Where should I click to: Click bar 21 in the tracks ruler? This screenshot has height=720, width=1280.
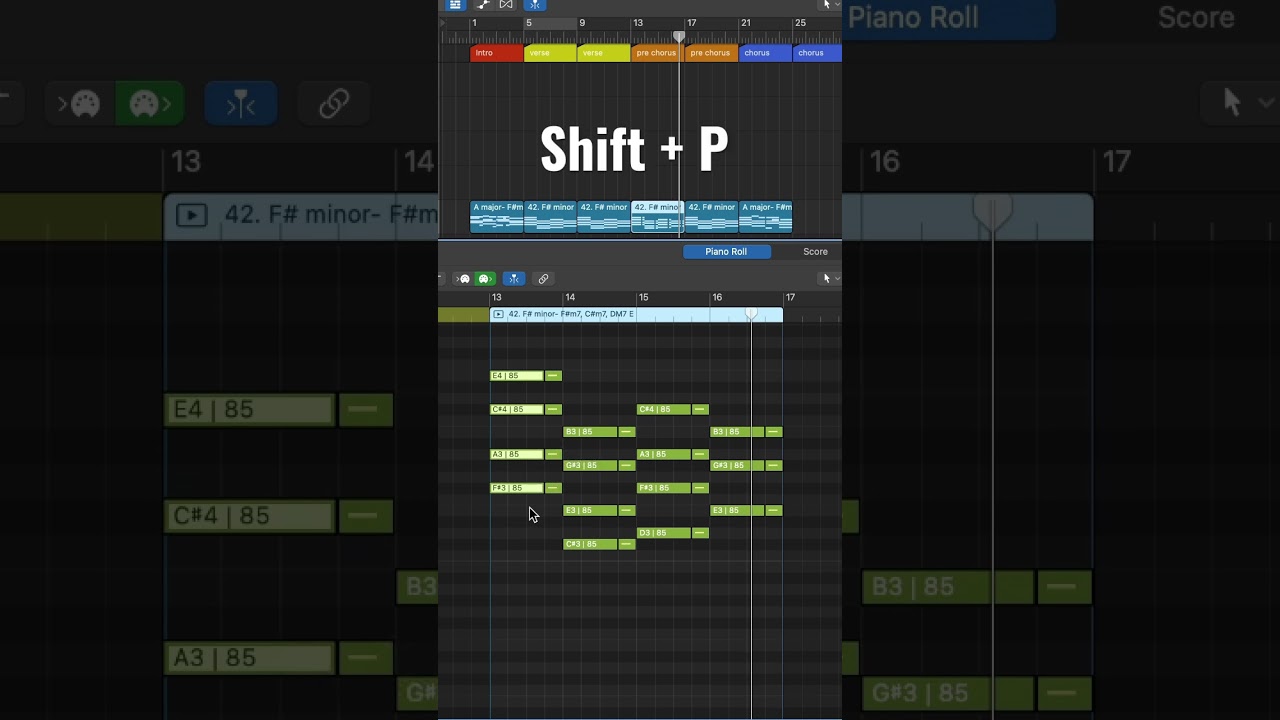pyautogui.click(x=745, y=23)
